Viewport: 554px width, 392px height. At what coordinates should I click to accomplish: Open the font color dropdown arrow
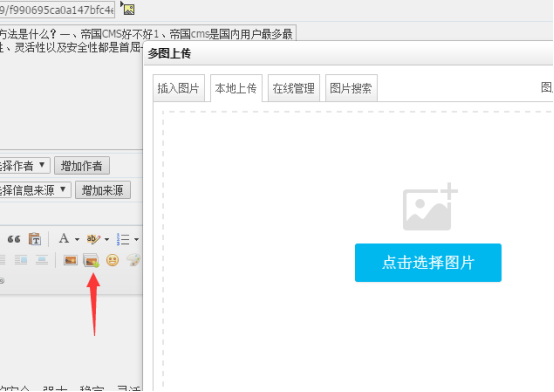click(x=77, y=239)
